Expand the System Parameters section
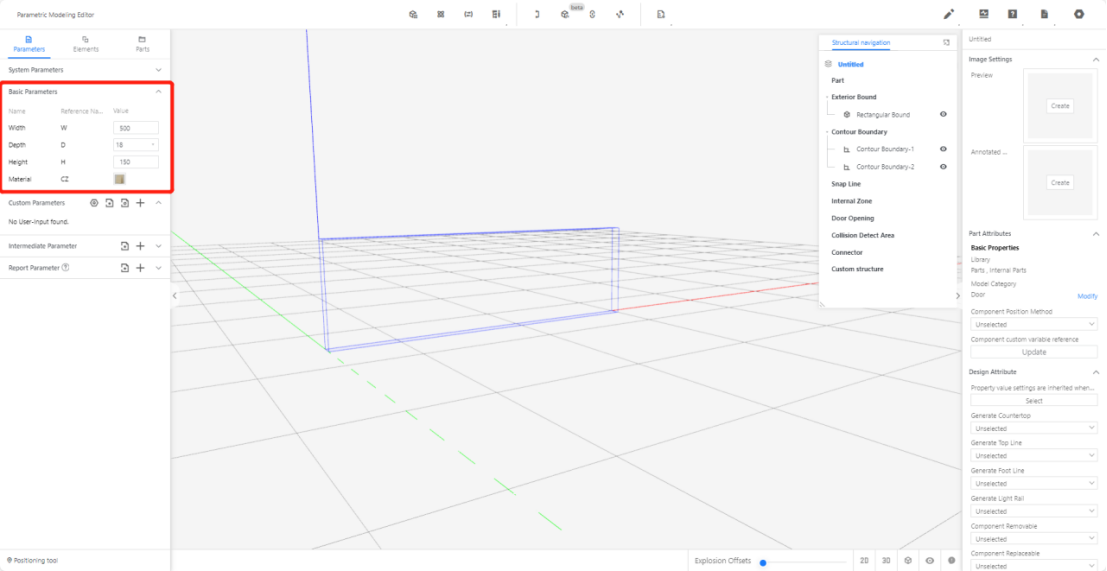Image resolution: width=1107 pixels, height=571 pixels. pos(158,70)
